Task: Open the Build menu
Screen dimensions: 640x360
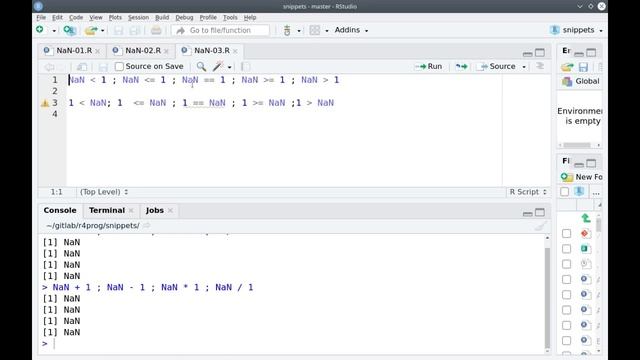Action: pyautogui.click(x=162, y=18)
